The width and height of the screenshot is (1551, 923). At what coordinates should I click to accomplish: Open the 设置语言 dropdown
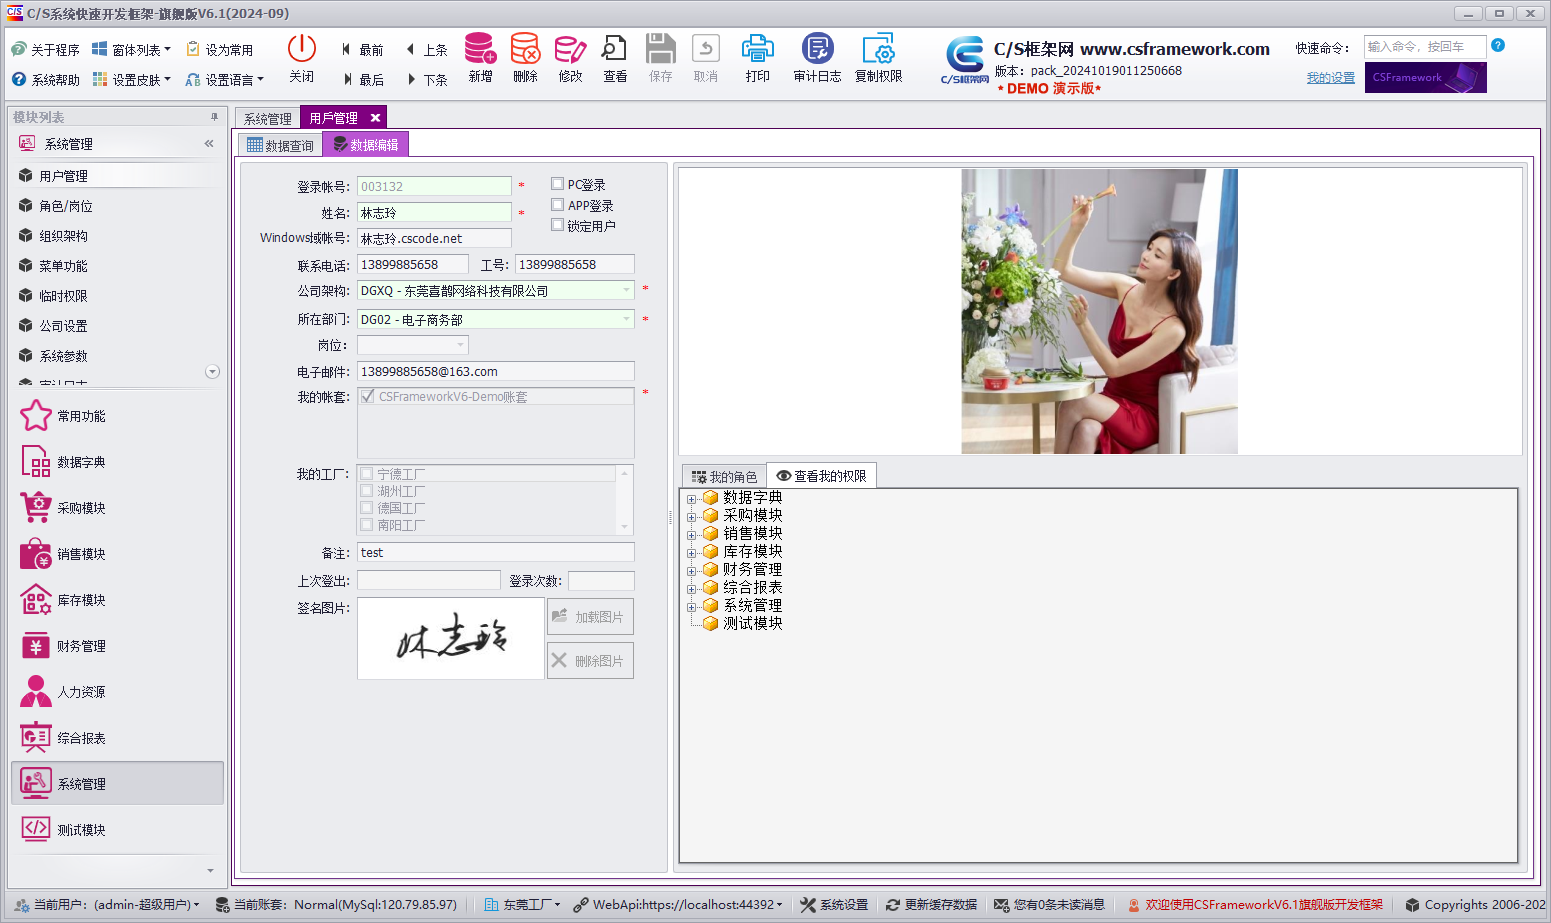[225, 80]
